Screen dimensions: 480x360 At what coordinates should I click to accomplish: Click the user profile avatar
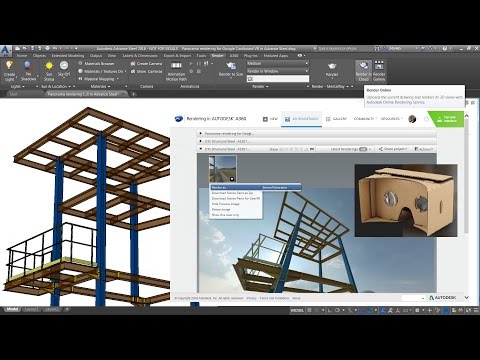coord(412,119)
